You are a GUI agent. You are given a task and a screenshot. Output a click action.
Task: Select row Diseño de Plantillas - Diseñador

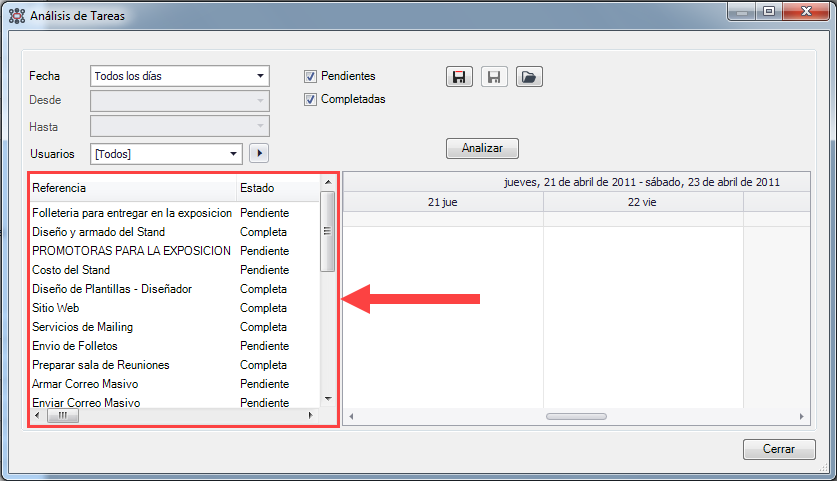pos(175,289)
